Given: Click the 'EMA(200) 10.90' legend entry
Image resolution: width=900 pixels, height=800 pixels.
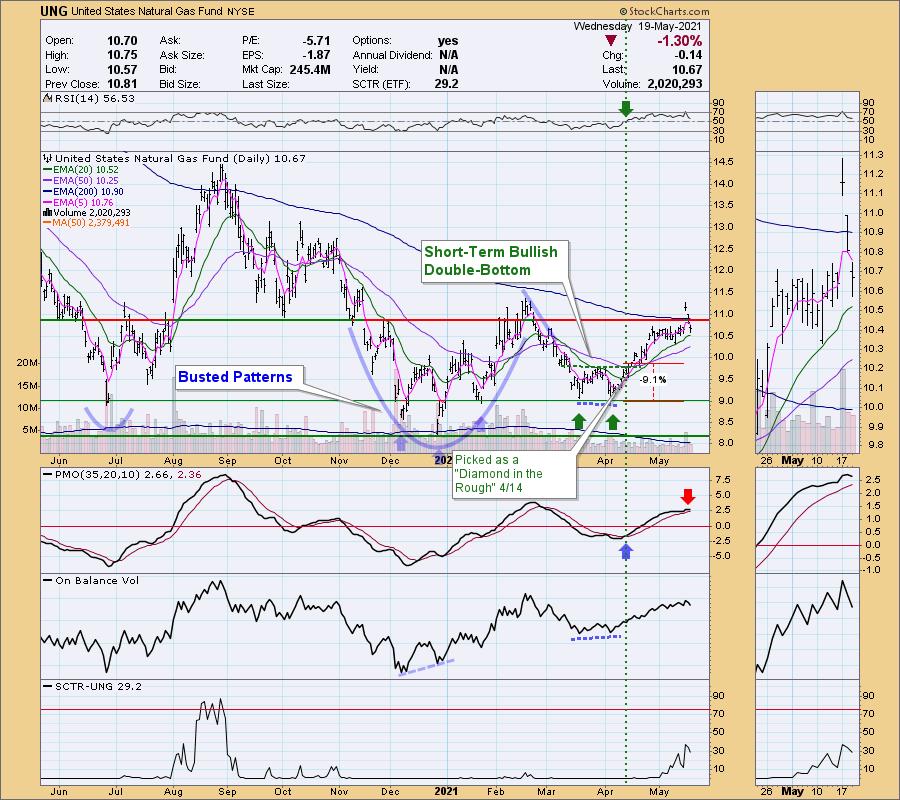Looking at the screenshot, I should click(x=83, y=192).
